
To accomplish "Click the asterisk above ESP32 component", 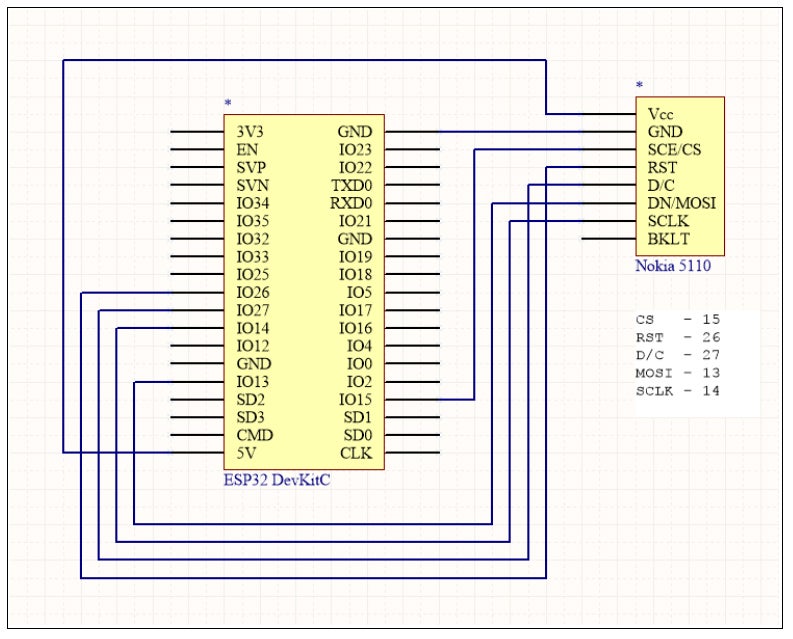I will 228,103.
